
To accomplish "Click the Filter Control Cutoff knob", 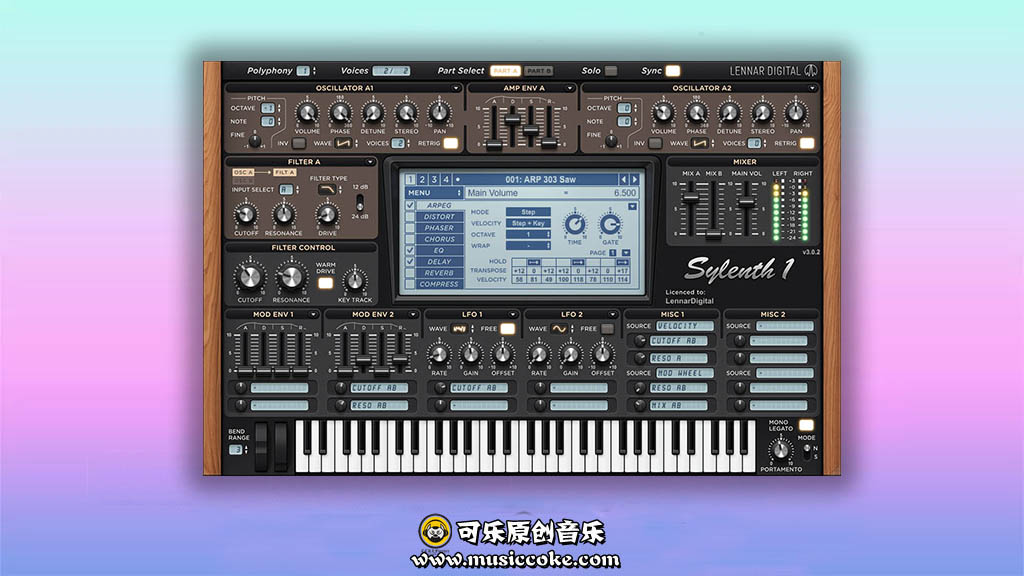I will click(x=249, y=278).
